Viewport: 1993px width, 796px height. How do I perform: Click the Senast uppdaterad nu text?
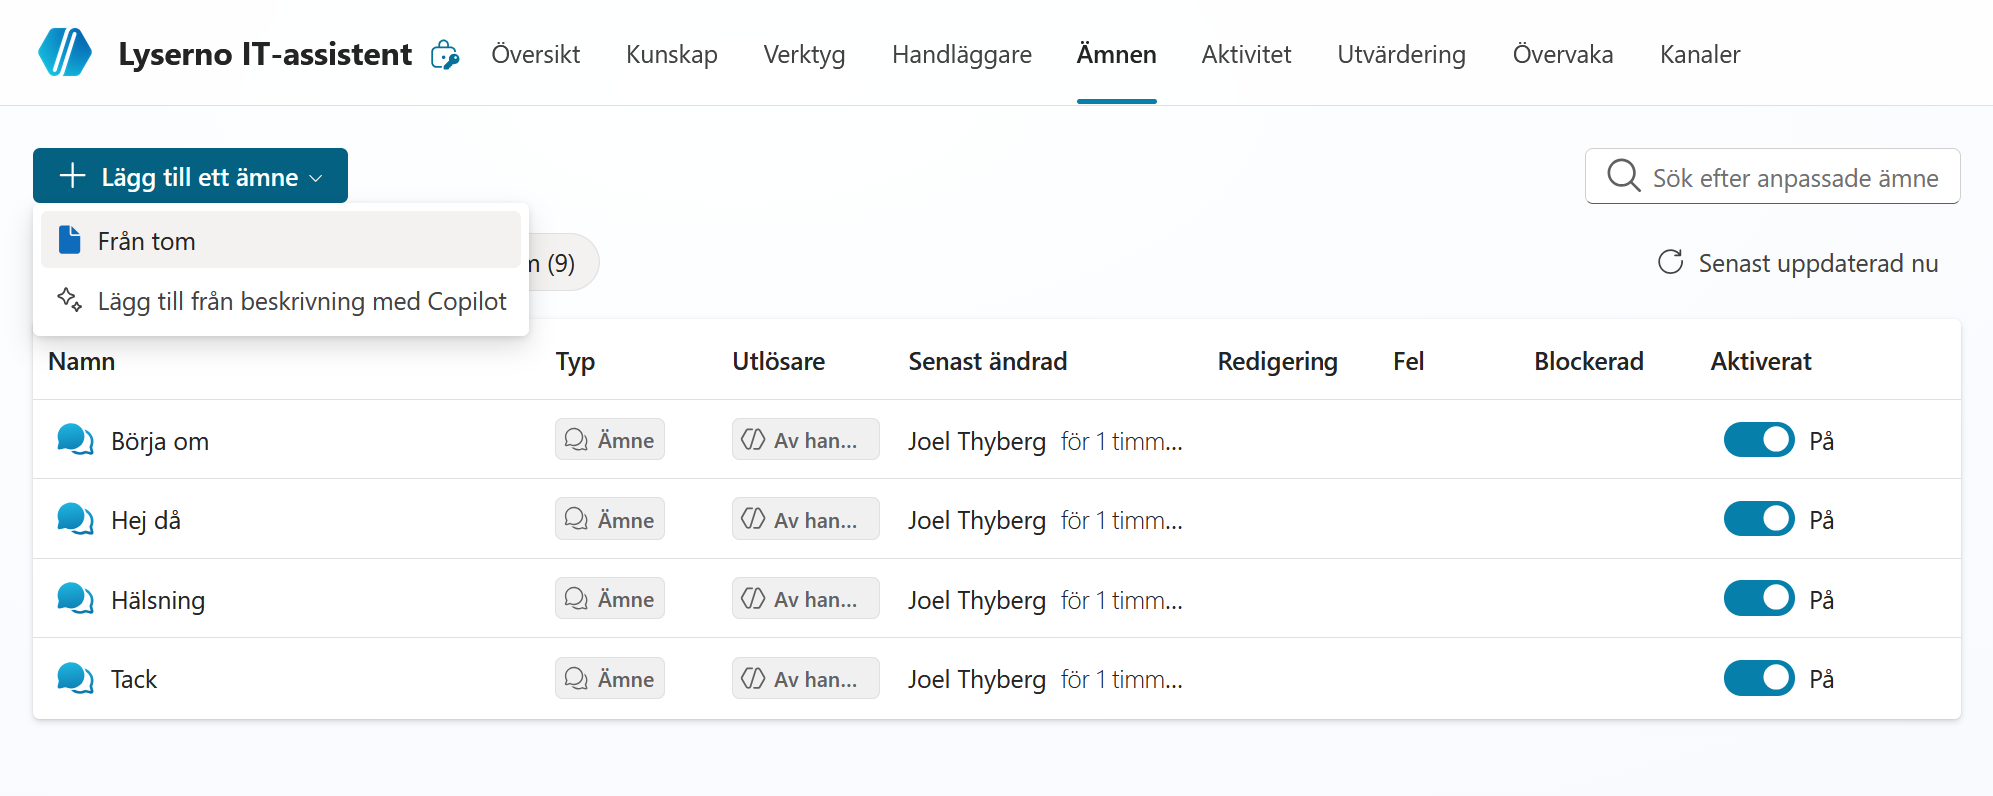[1818, 263]
